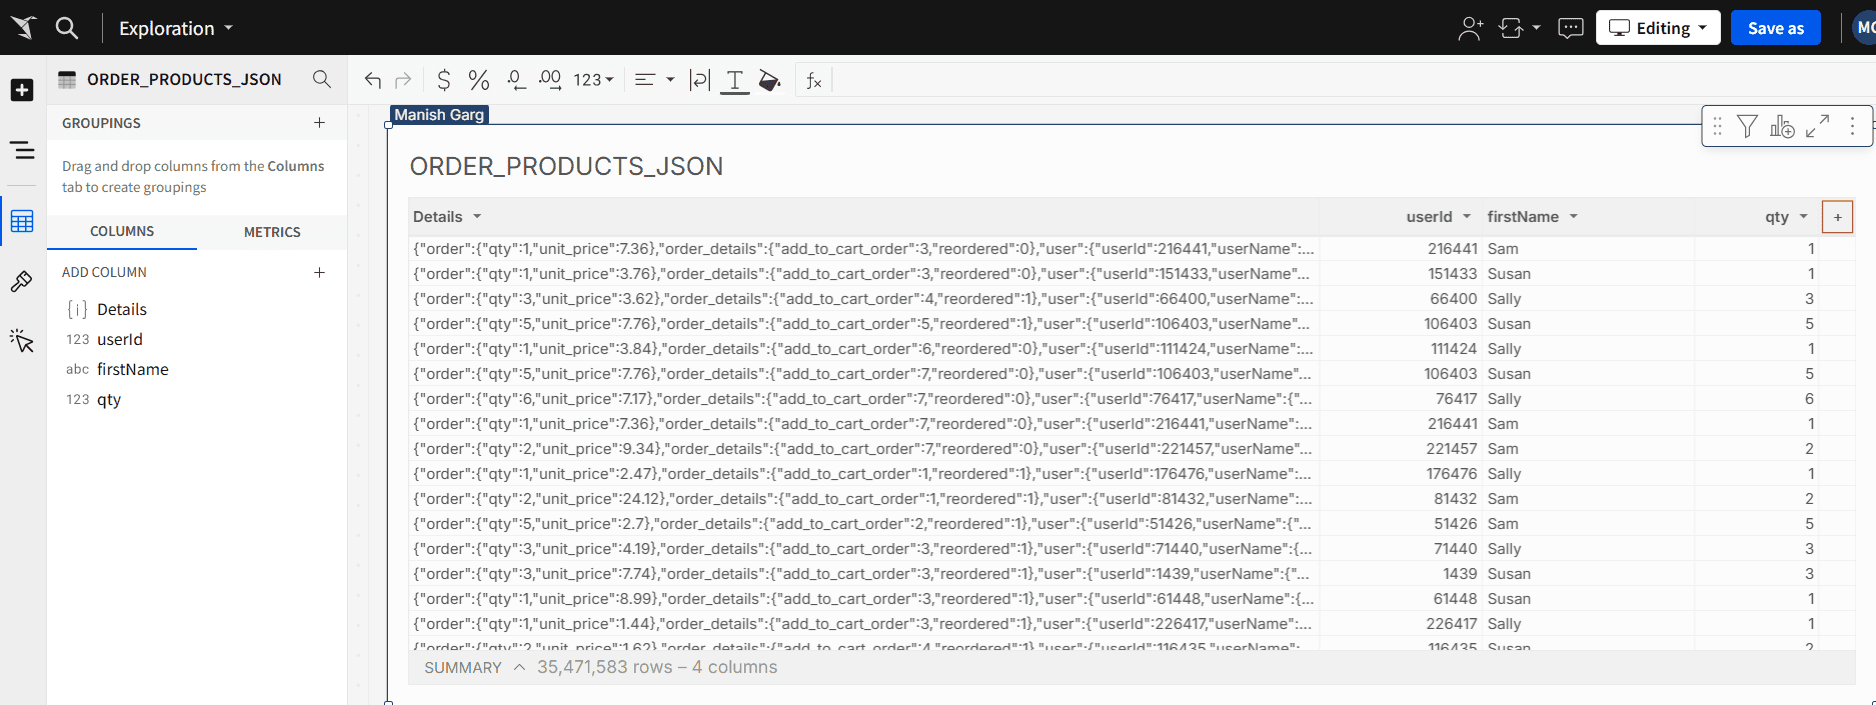Expand table to full screen

click(x=1817, y=126)
